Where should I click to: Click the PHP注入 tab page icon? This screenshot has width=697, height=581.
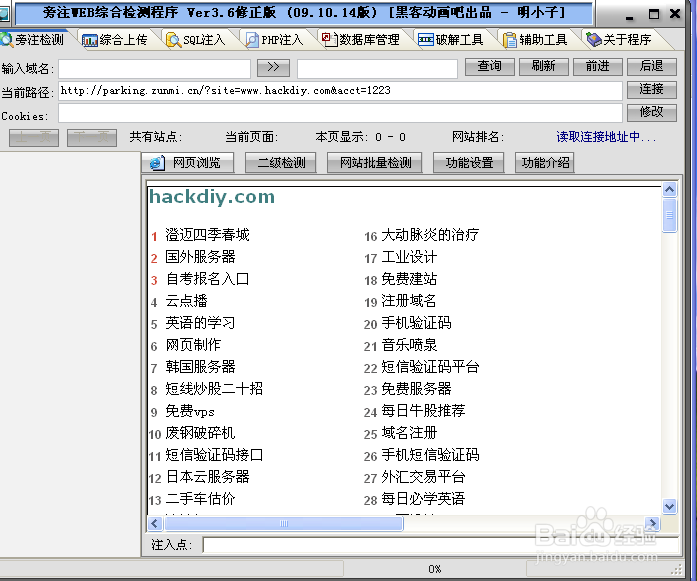tap(252, 40)
